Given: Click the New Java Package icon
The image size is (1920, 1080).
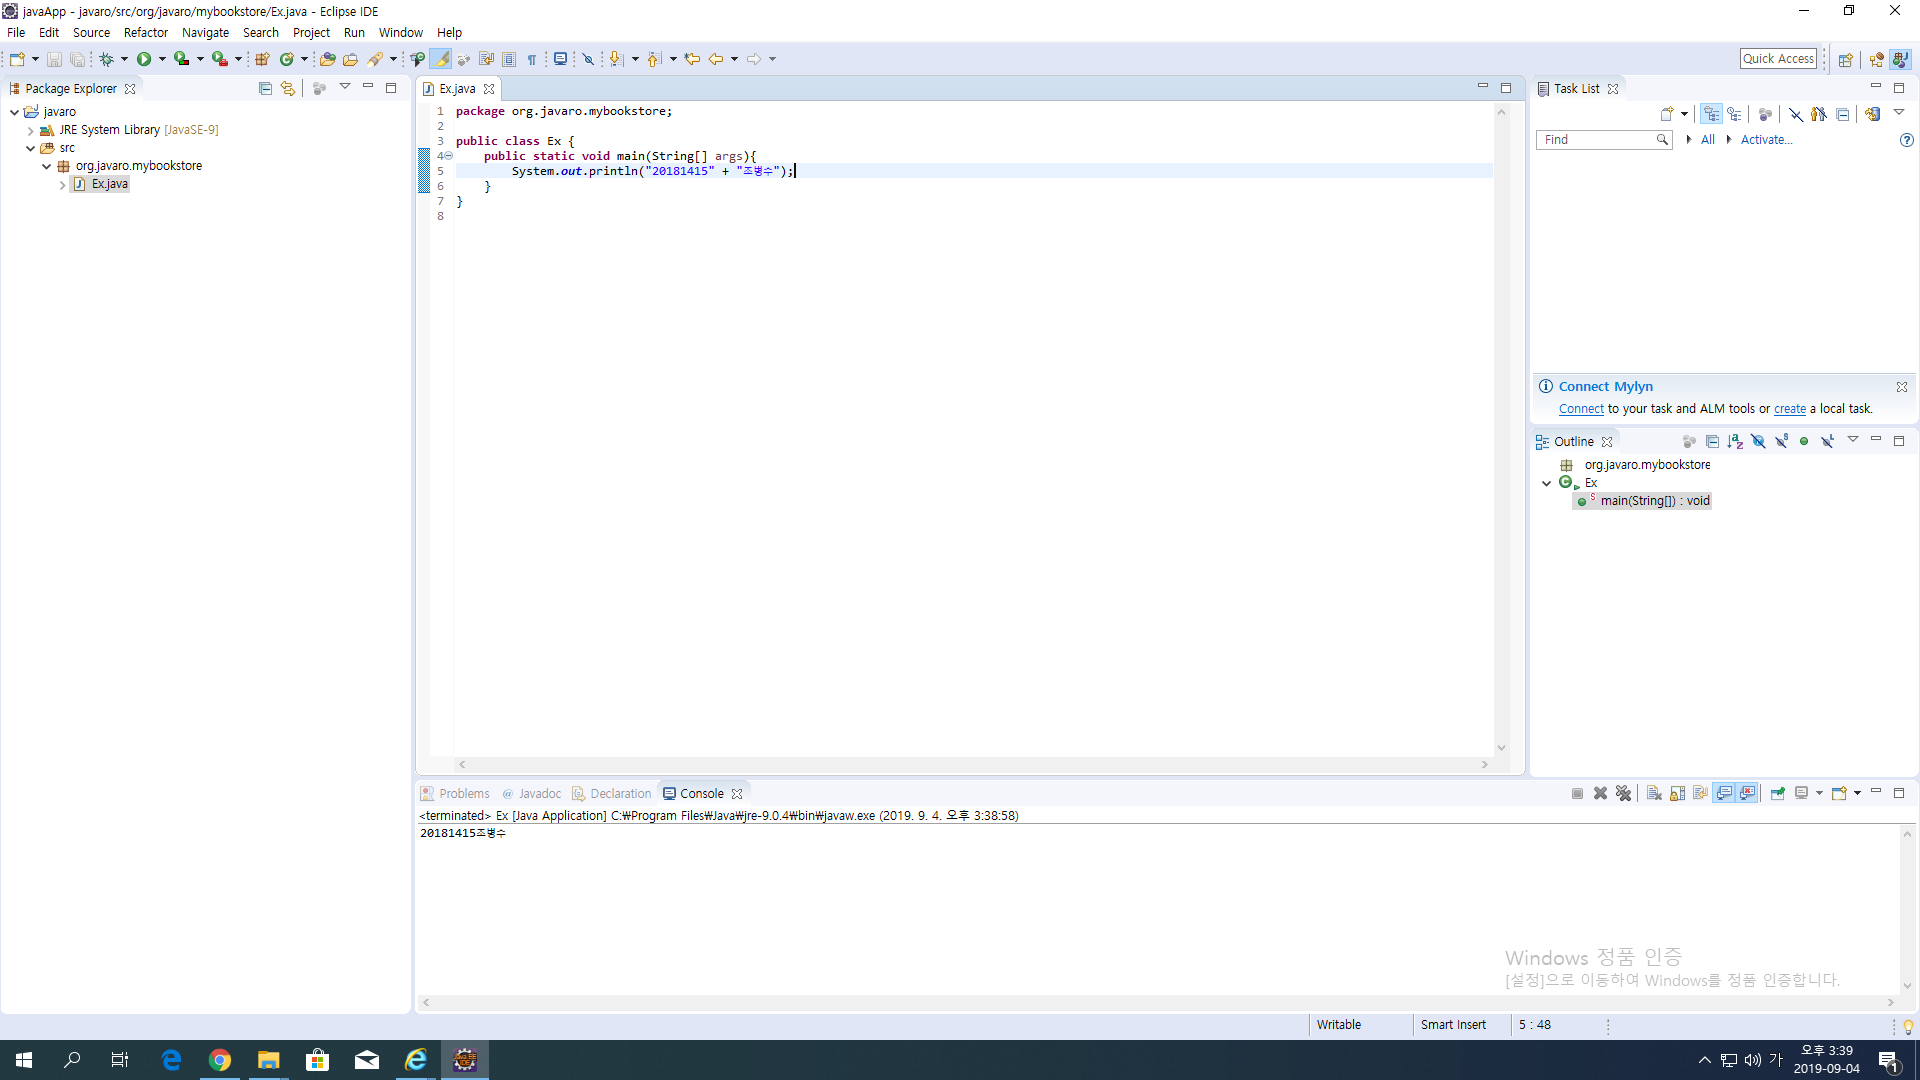Looking at the screenshot, I should [262, 59].
